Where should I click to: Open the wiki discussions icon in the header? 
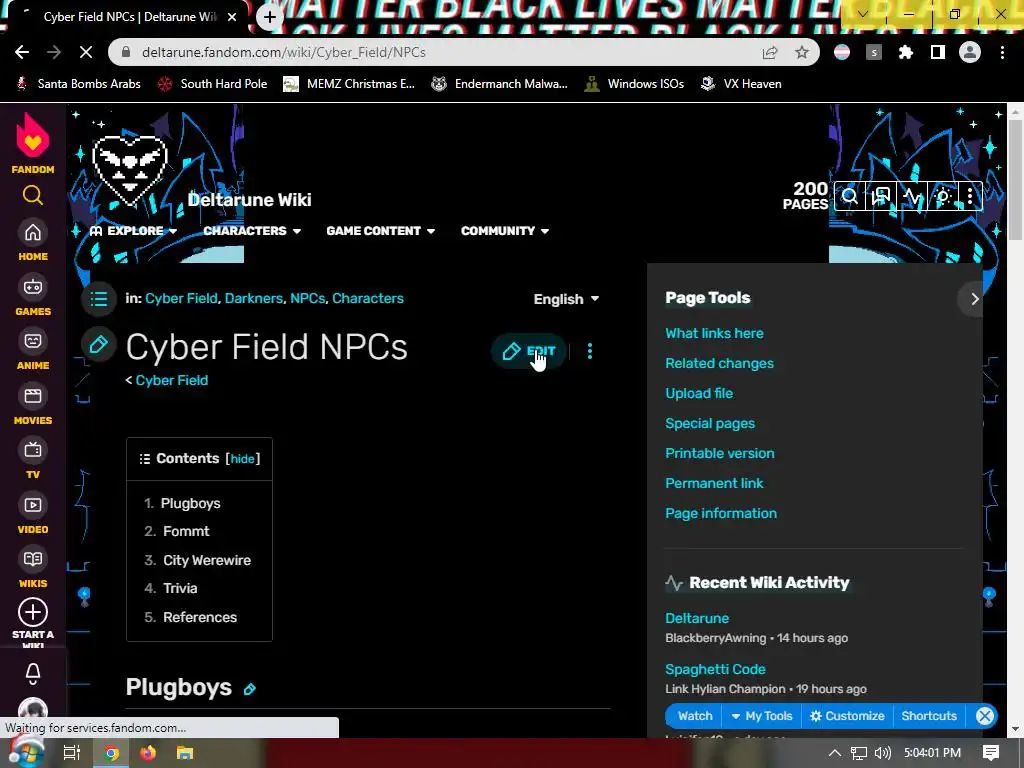881,196
